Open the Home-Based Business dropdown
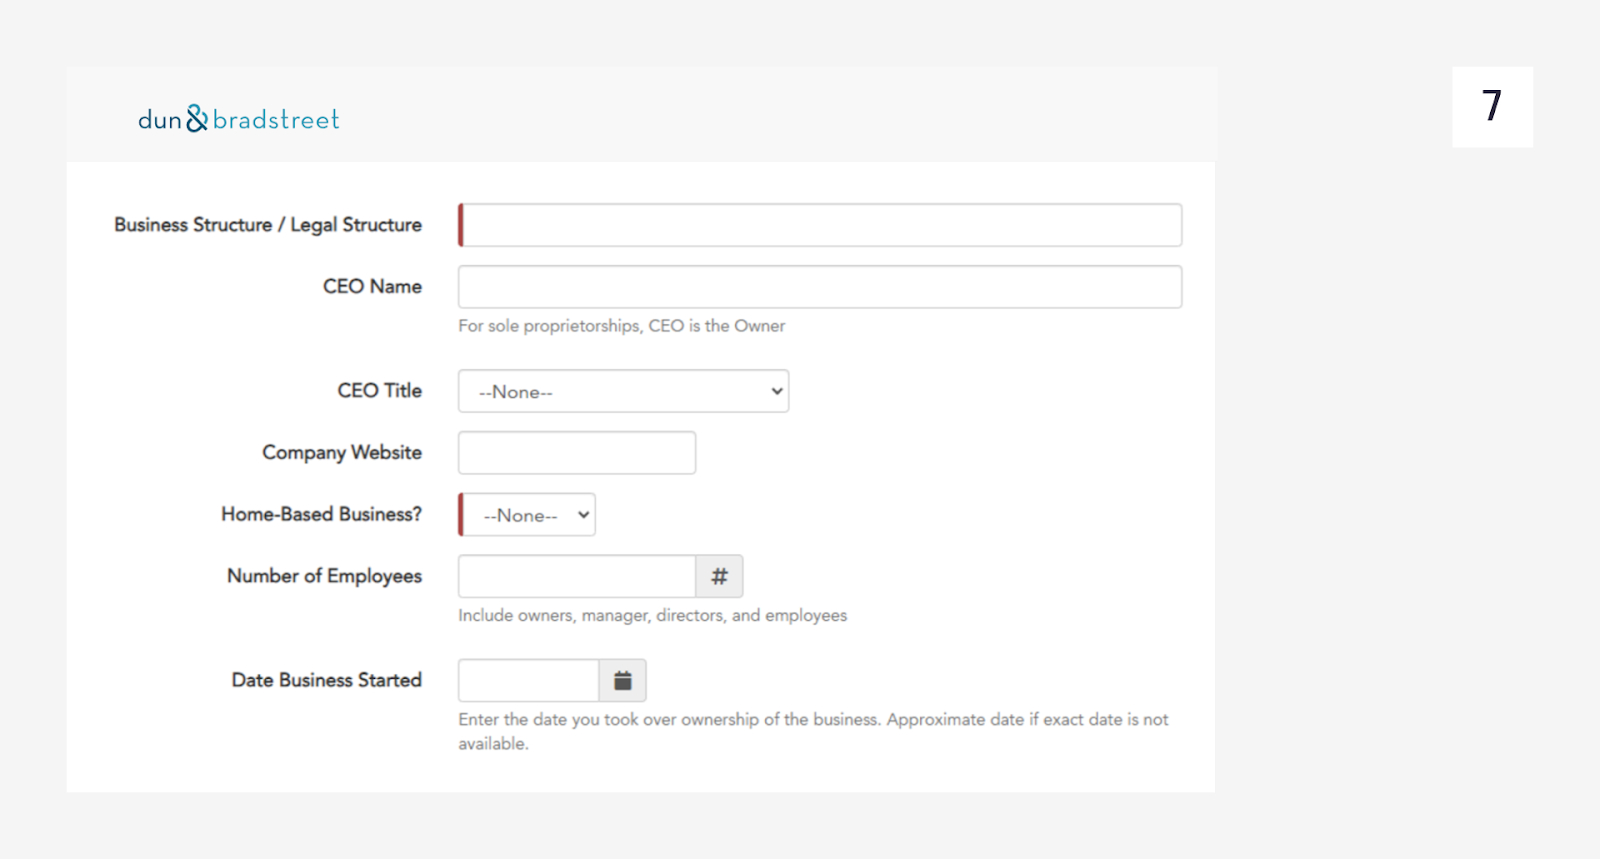 (527, 515)
